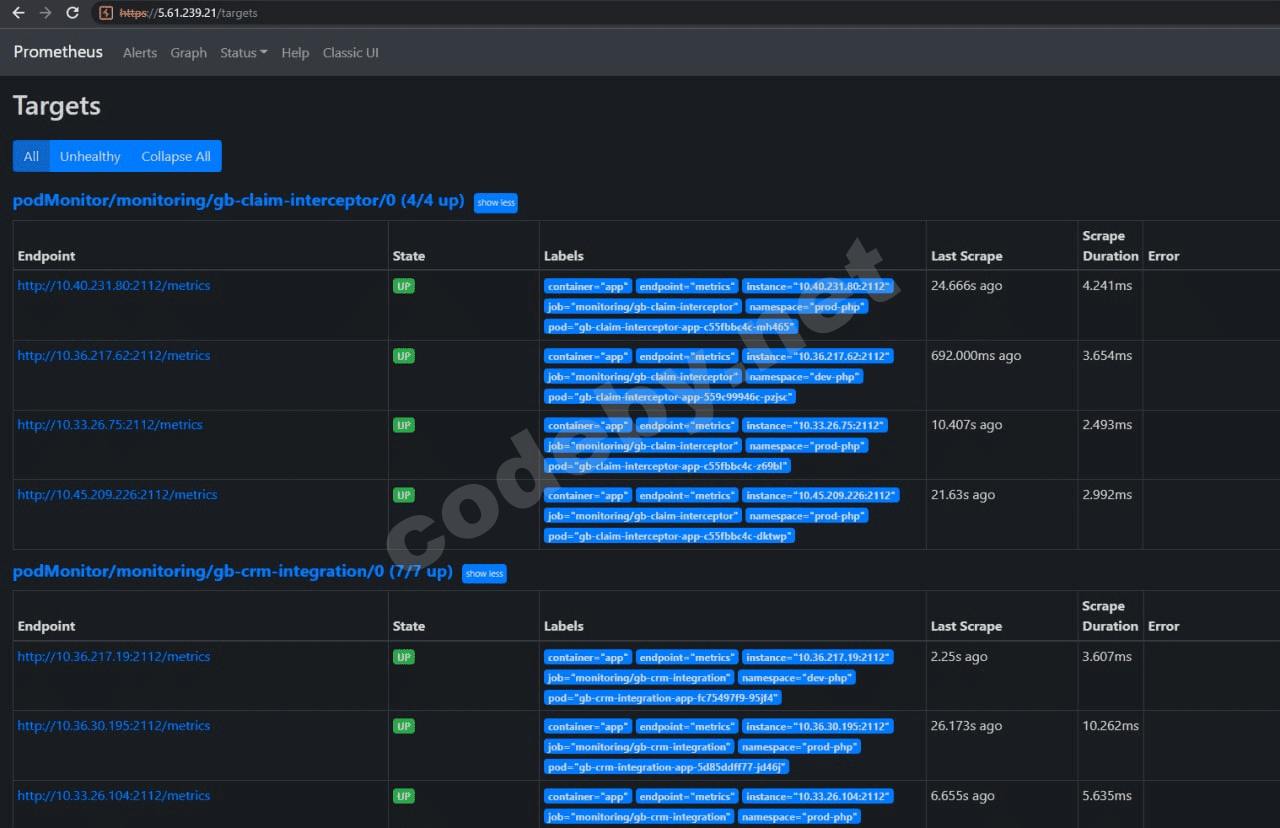Viewport: 1280px width, 828px height.
Task: Open the Alerts page
Action: point(140,53)
